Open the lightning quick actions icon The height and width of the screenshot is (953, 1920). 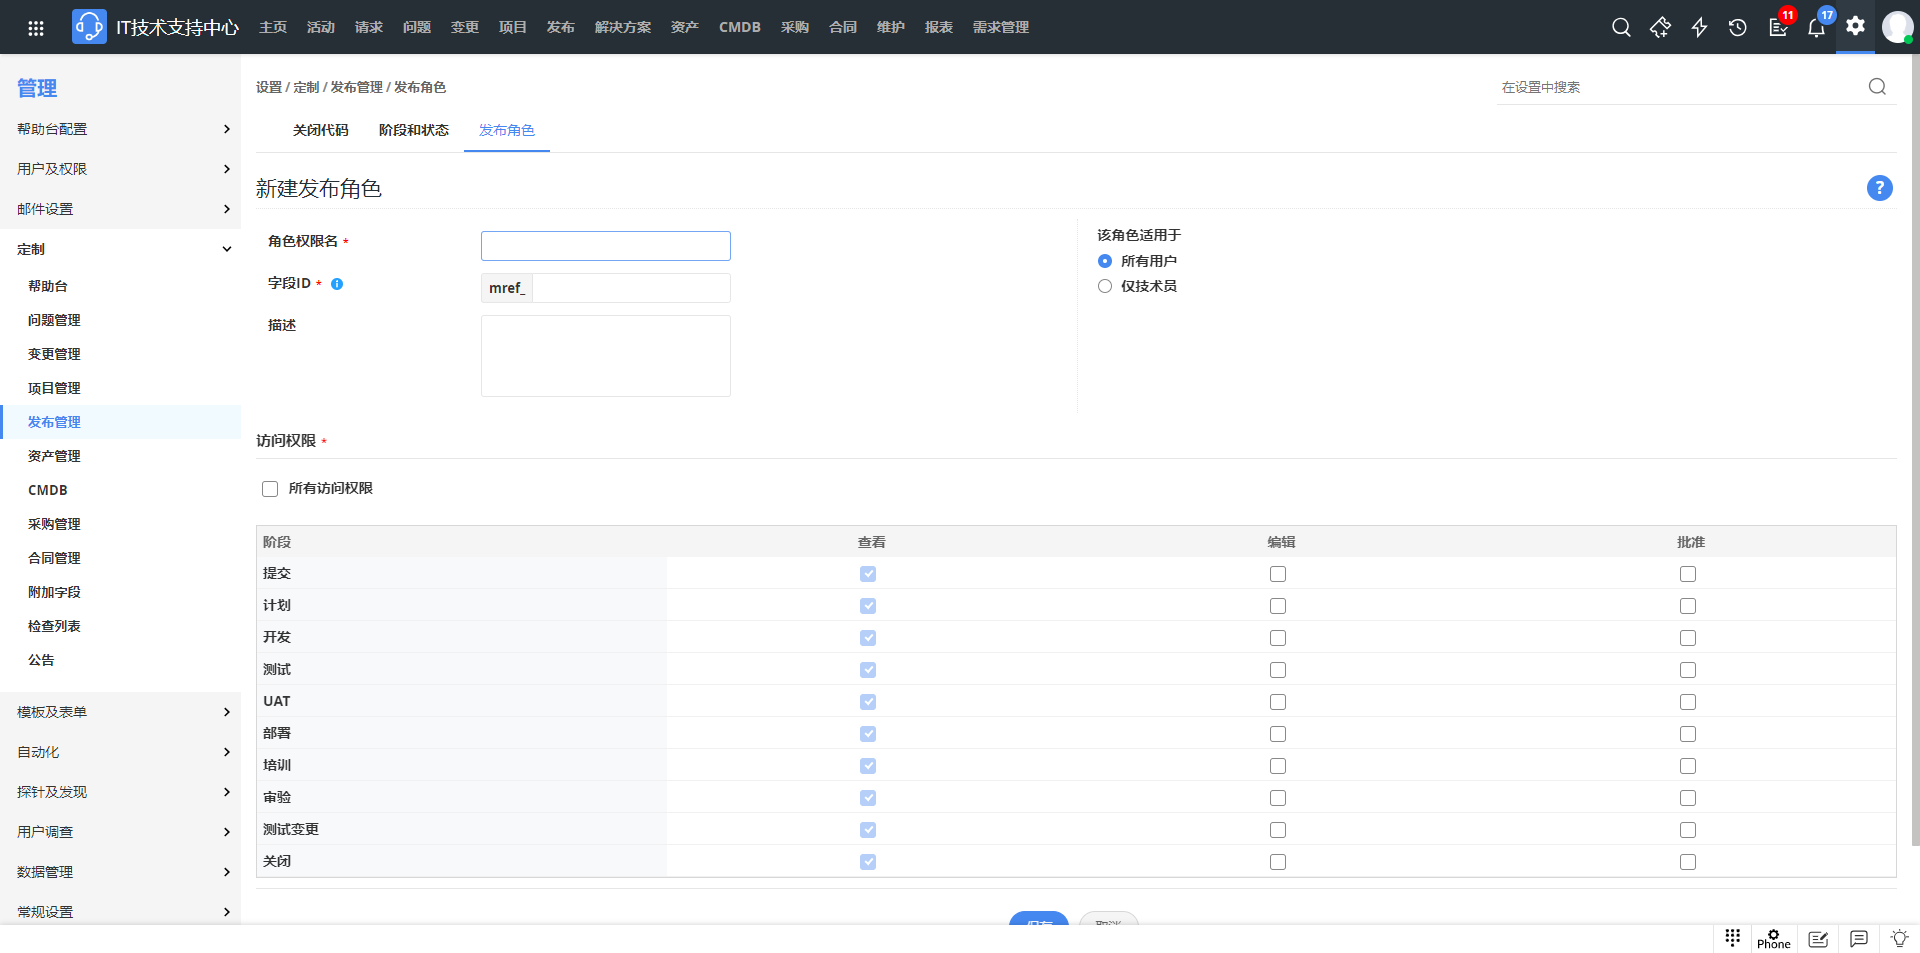(1699, 28)
